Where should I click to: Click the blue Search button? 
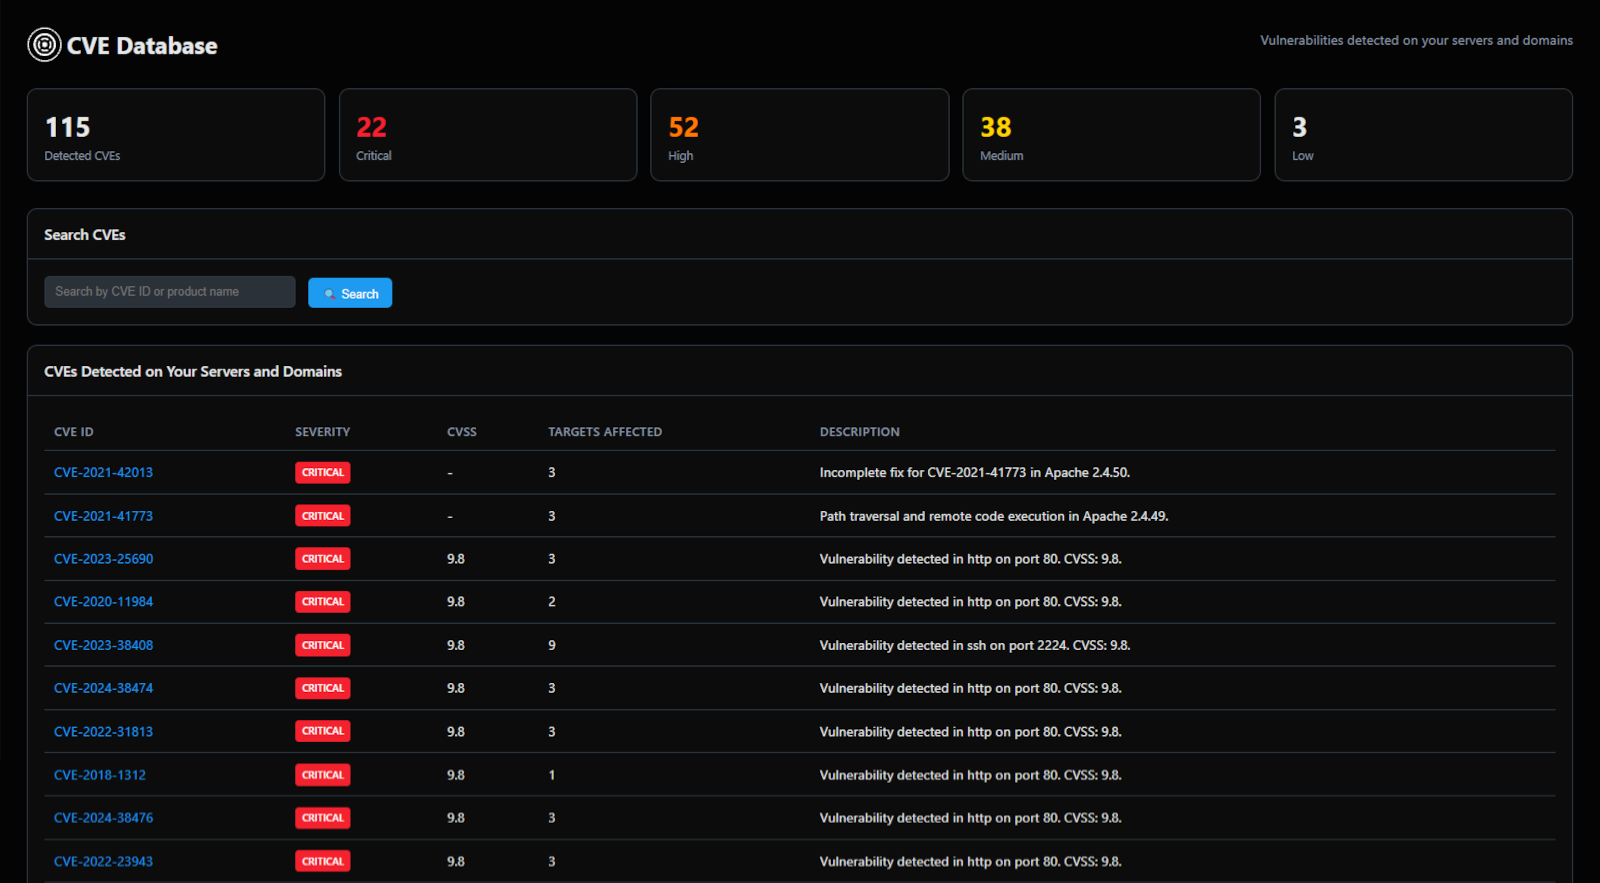[x=350, y=293]
